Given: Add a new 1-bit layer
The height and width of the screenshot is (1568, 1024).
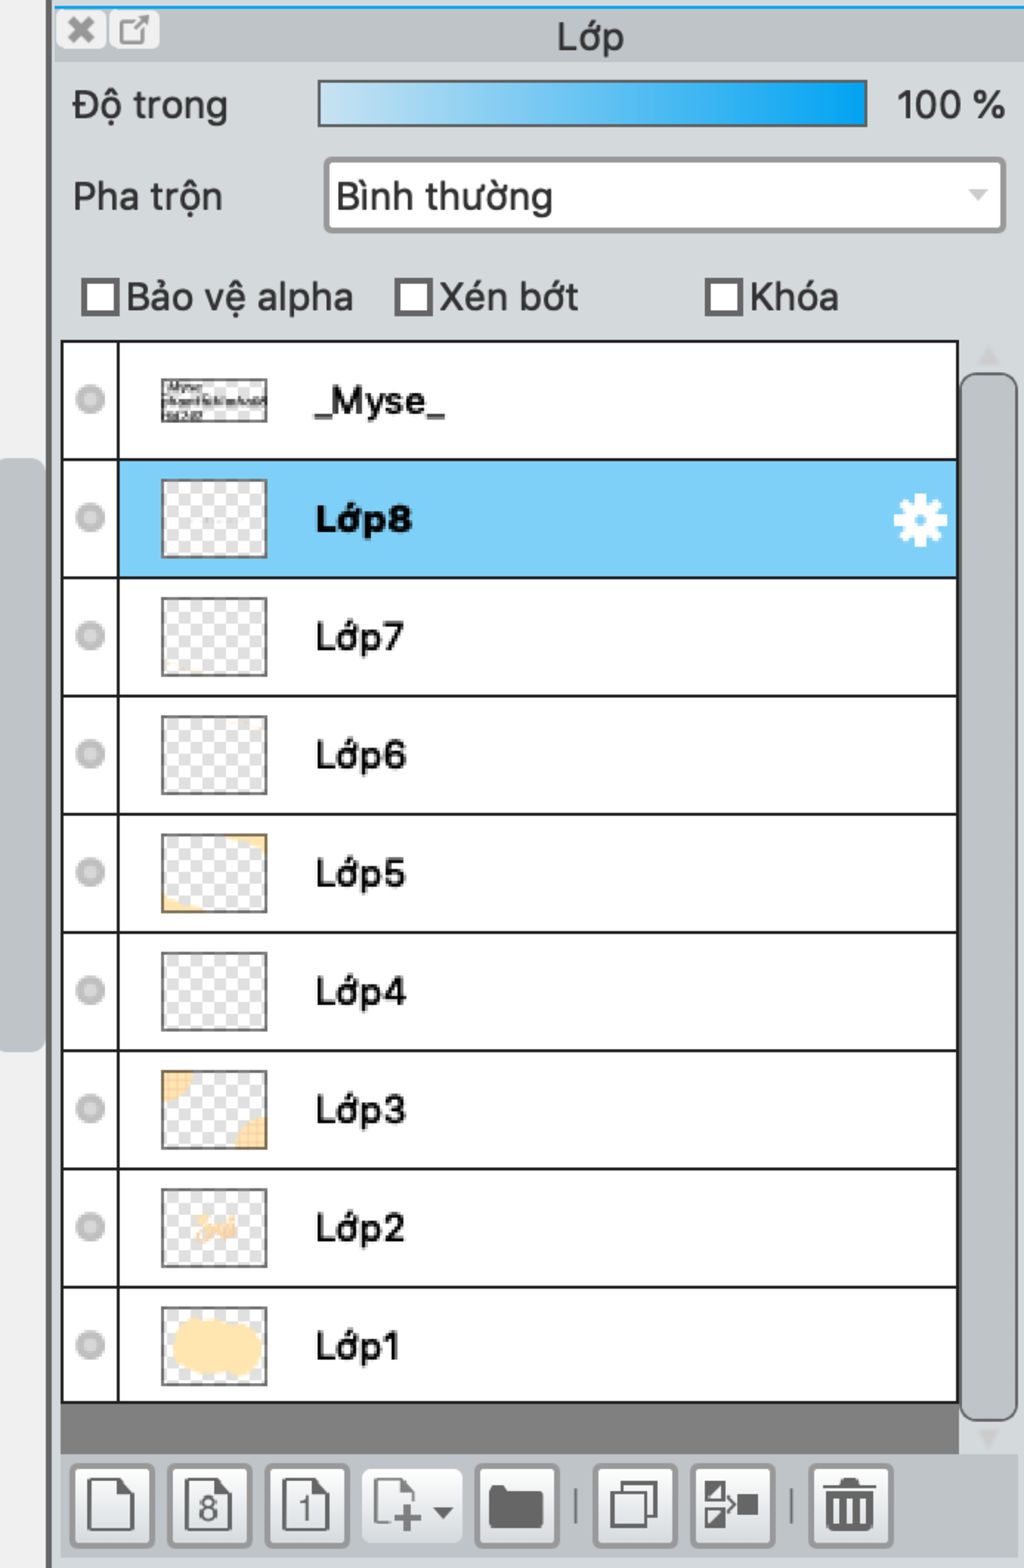Looking at the screenshot, I should point(306,1505).
